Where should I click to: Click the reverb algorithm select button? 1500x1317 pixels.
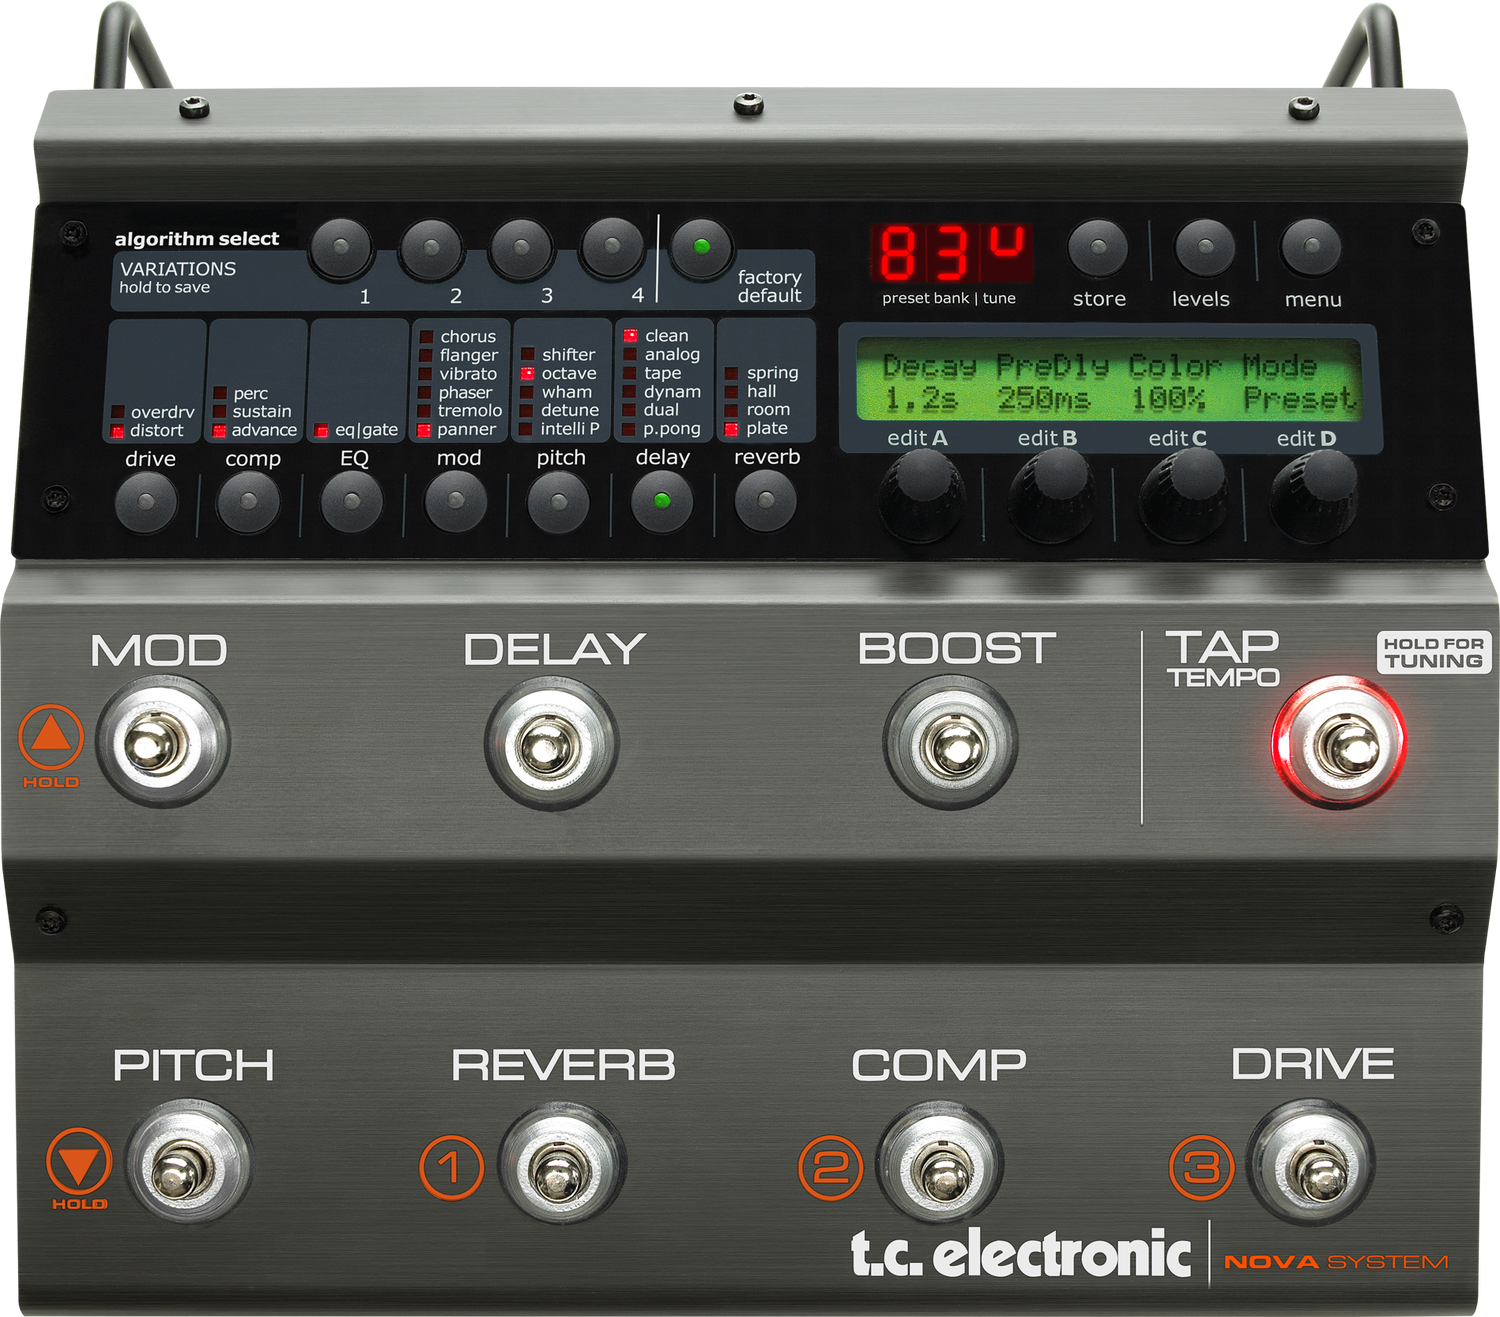pyautogui.click(x=766, y=500)
